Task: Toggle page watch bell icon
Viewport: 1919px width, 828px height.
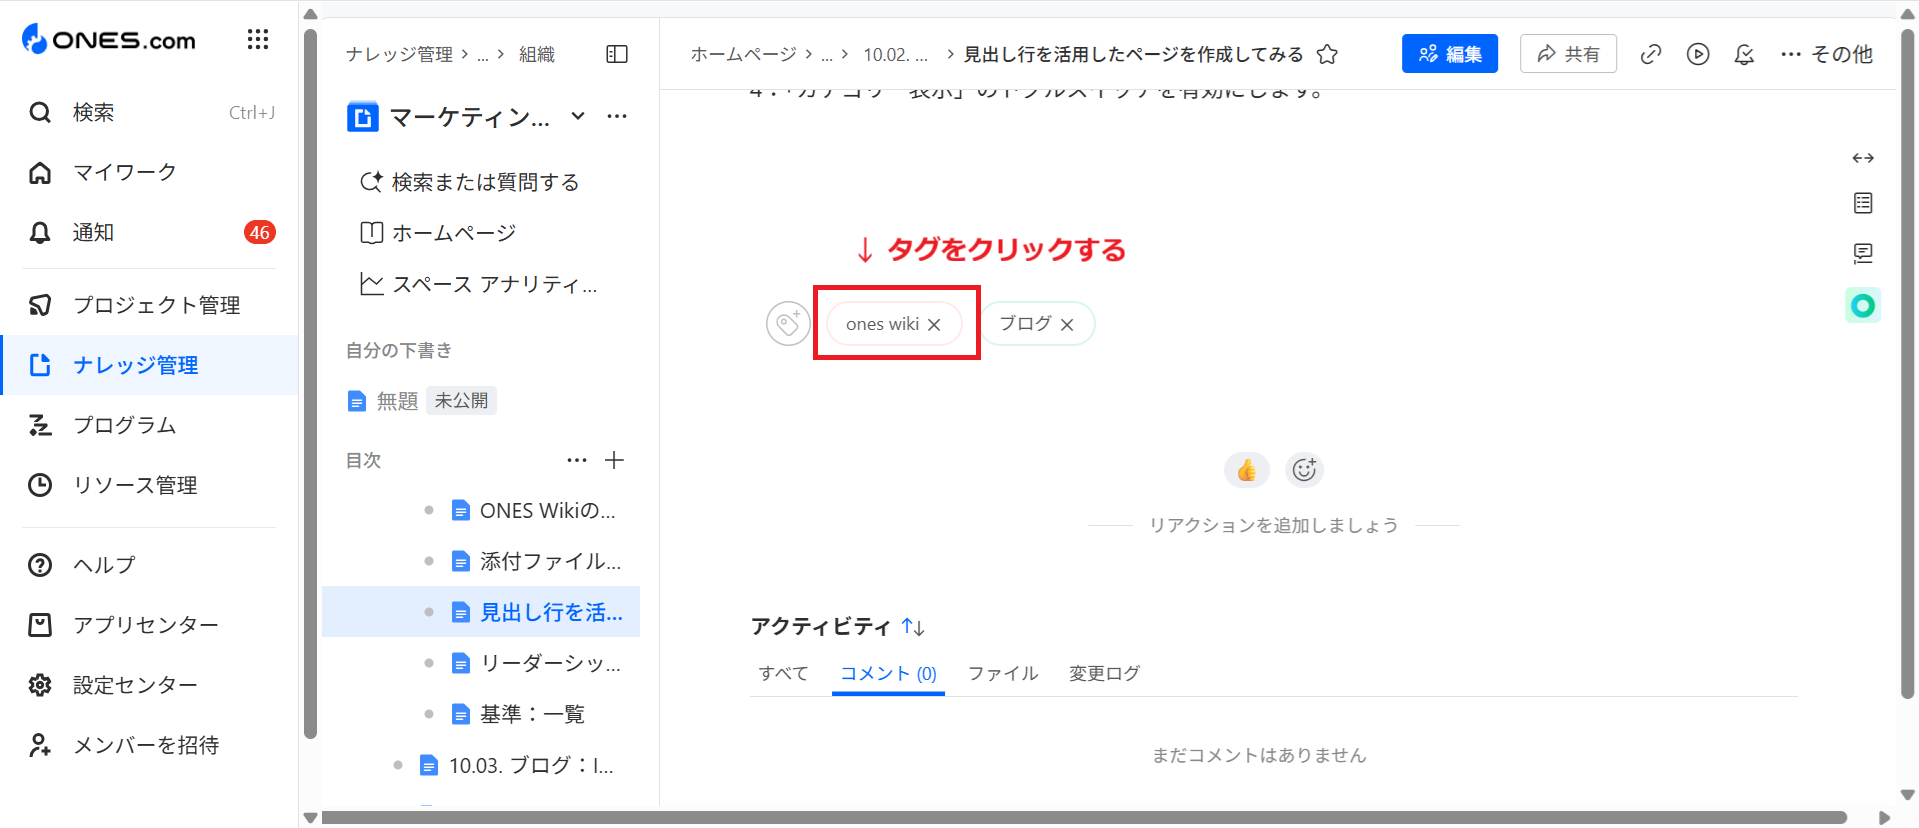Action: 1744,54
